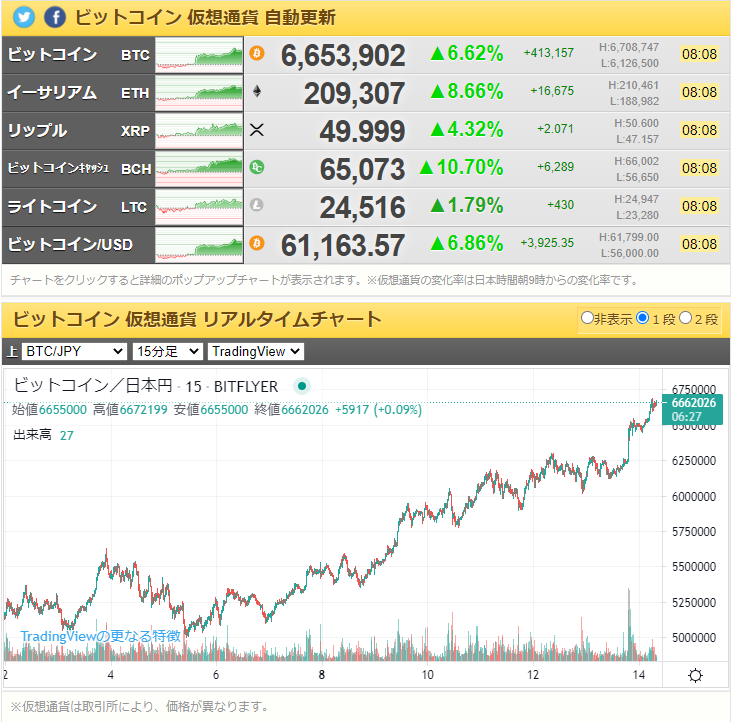Click the grey Litecoin icon
The width and height of the screenshot is (731, 722).
click(x=256, y=205)
